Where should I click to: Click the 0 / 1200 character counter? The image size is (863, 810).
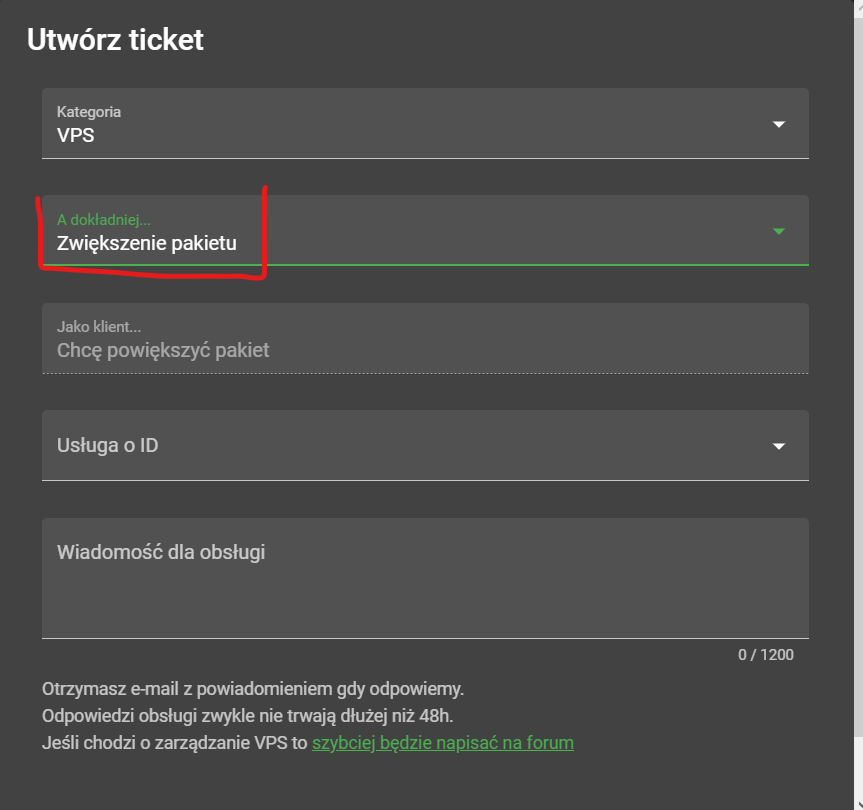click(765, 655)
